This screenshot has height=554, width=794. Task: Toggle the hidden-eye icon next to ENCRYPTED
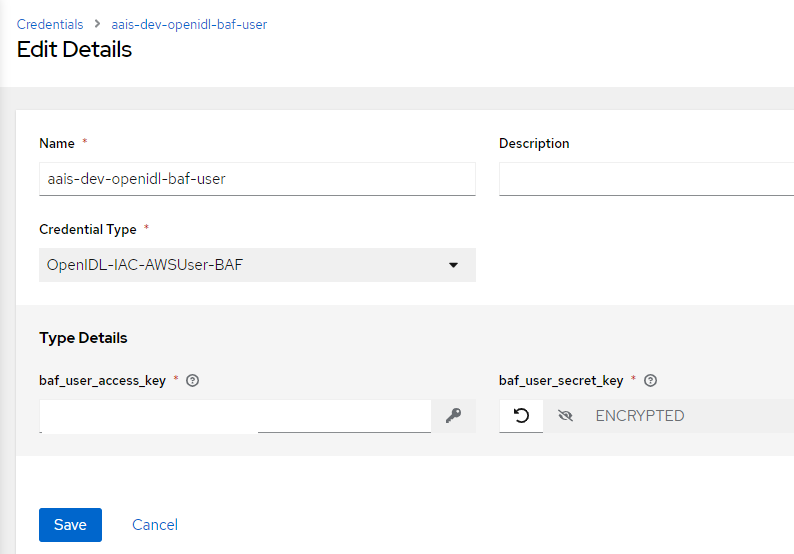[565, 416]
